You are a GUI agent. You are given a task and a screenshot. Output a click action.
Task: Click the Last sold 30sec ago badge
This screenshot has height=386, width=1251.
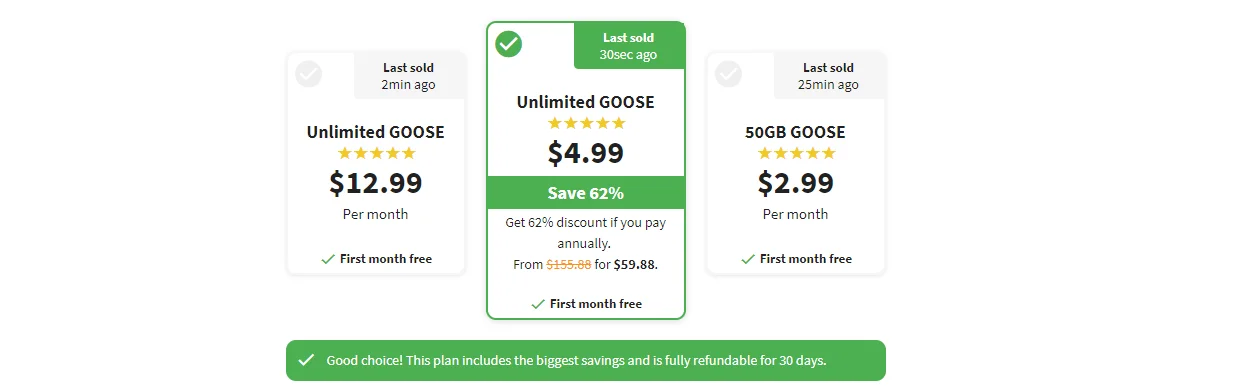tap(629, 46)
